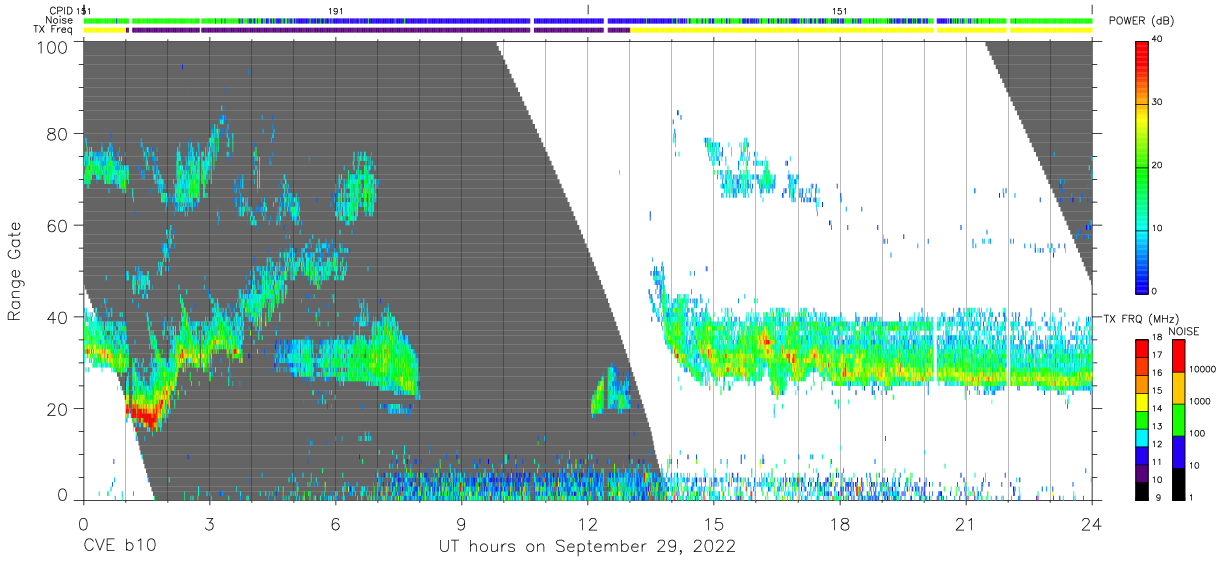Click the 21 tick label on the time axis
Image resolution: width=1228 pixels, height=567 pixels.
[x=966, y=524]
